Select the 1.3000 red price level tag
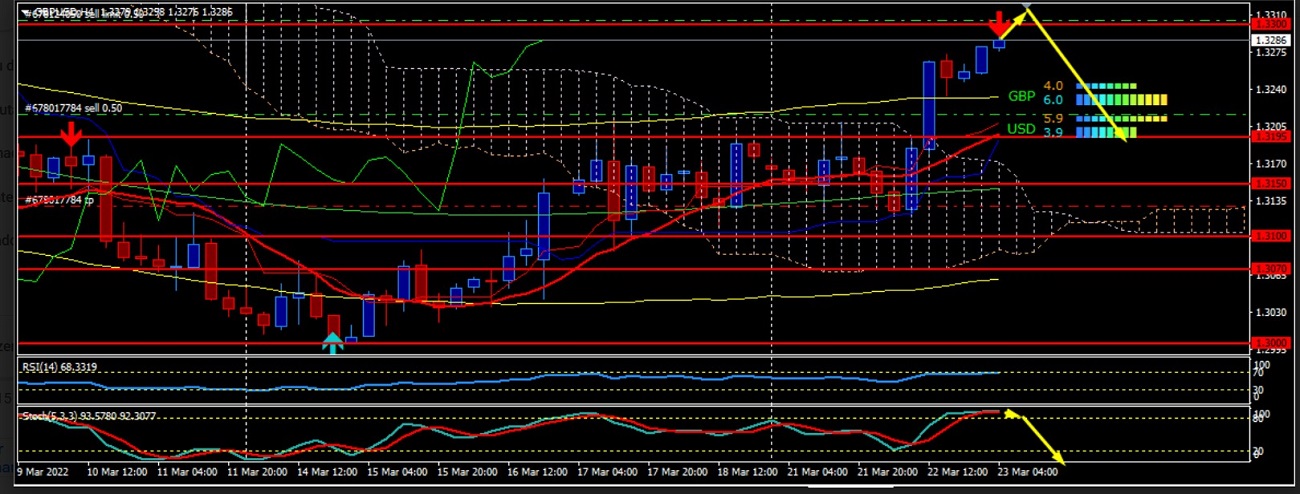Viewport: 1300px width, 494px height. (x=1270, y=343)
